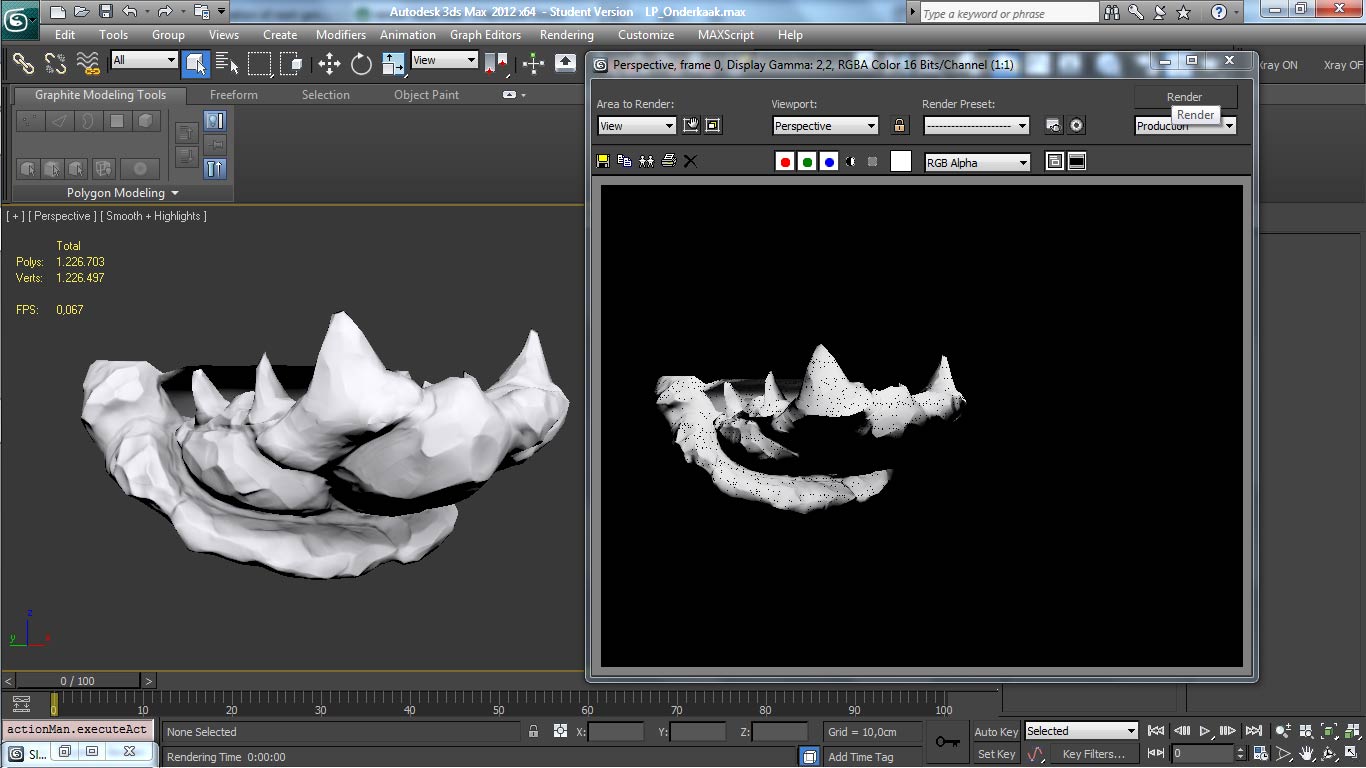Screen dimensions: 1366x768
Task: Open Render Setup from the render window
Action: click(1053, 125)
